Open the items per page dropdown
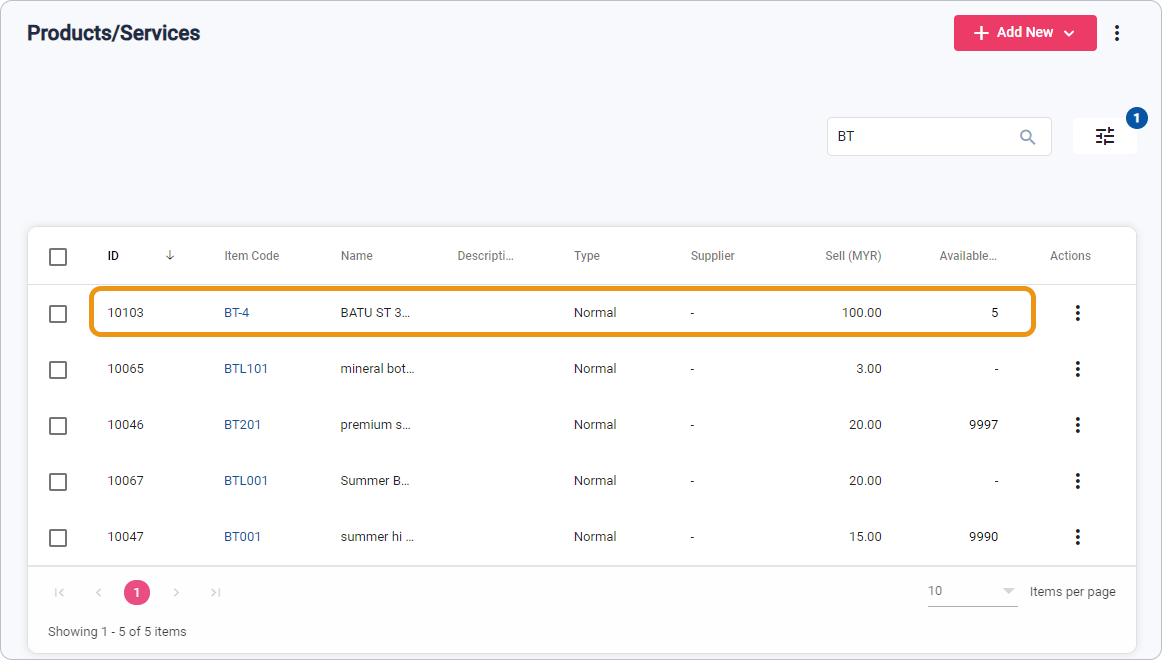 coord(972,591)
